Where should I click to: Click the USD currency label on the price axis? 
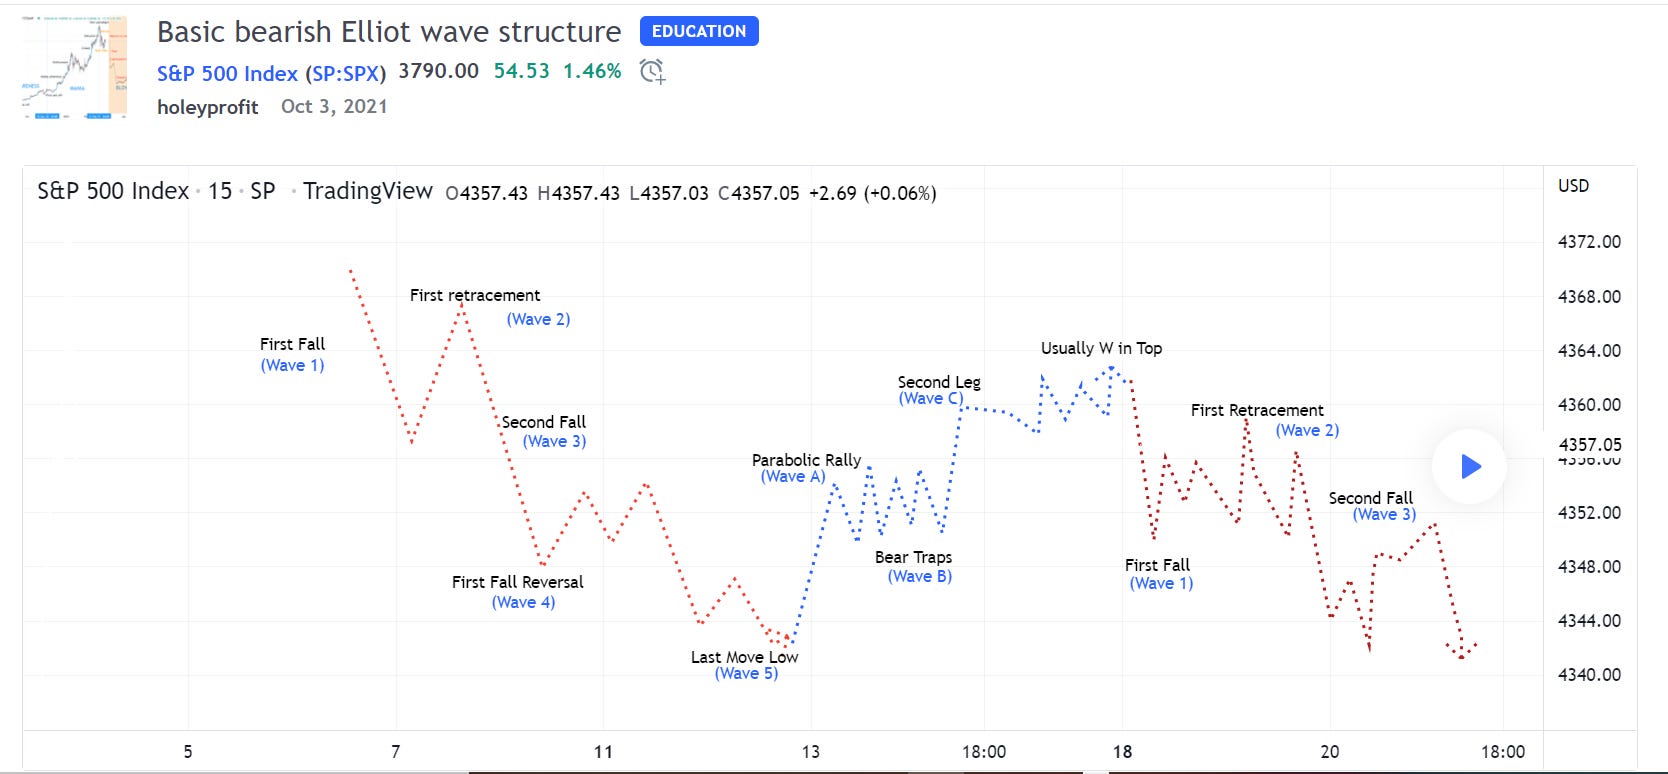click(1572, 185)
